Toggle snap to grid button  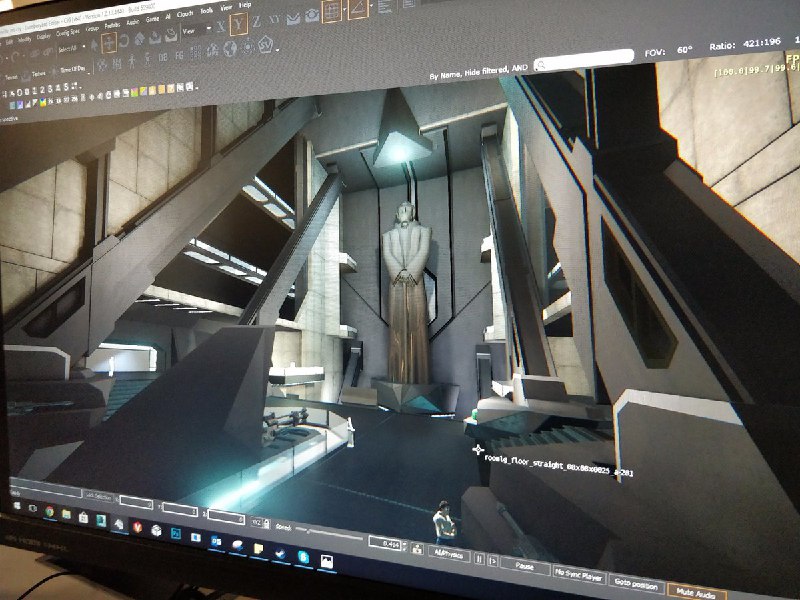[x=332, y=11]
